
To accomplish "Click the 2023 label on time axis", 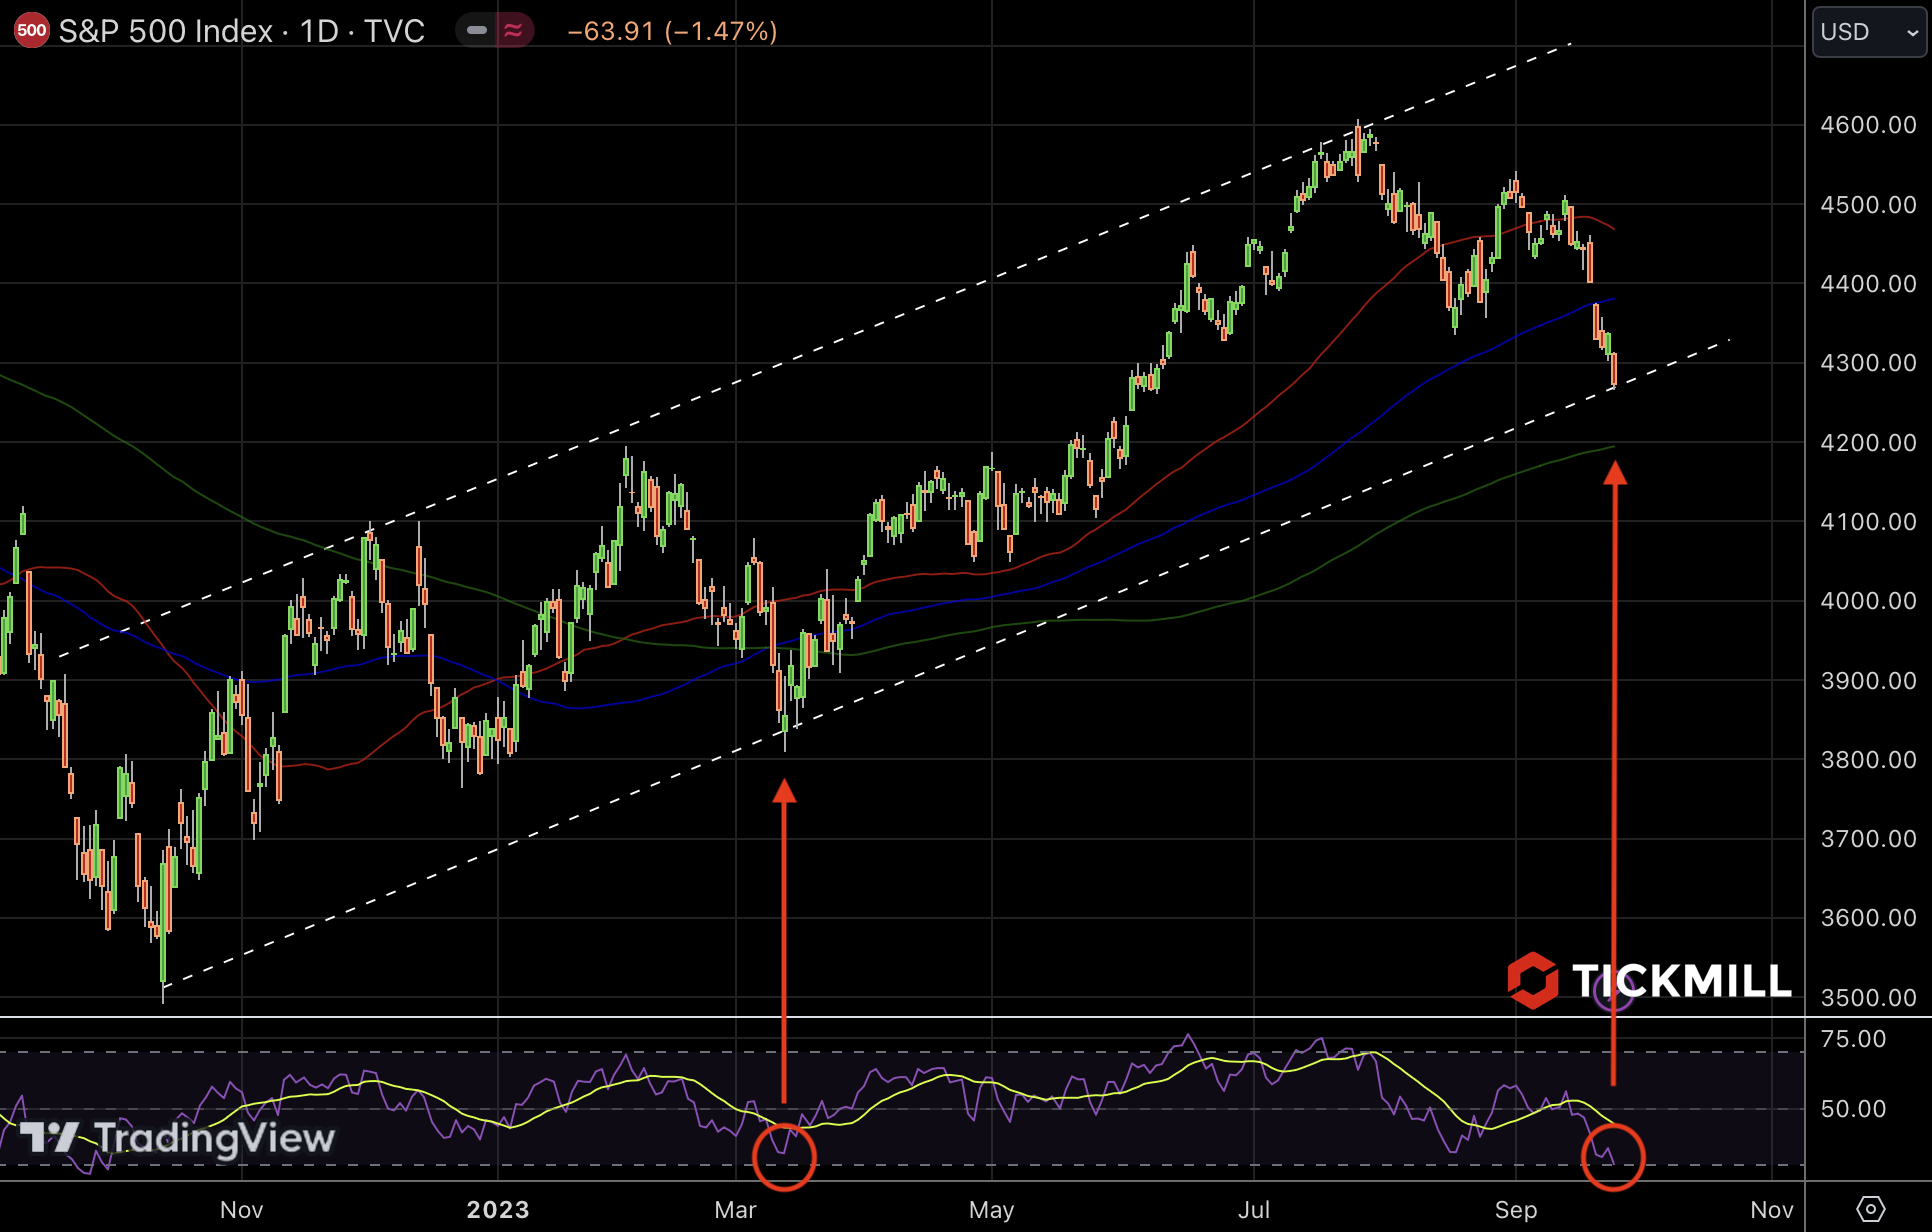I will point(497,1209).
